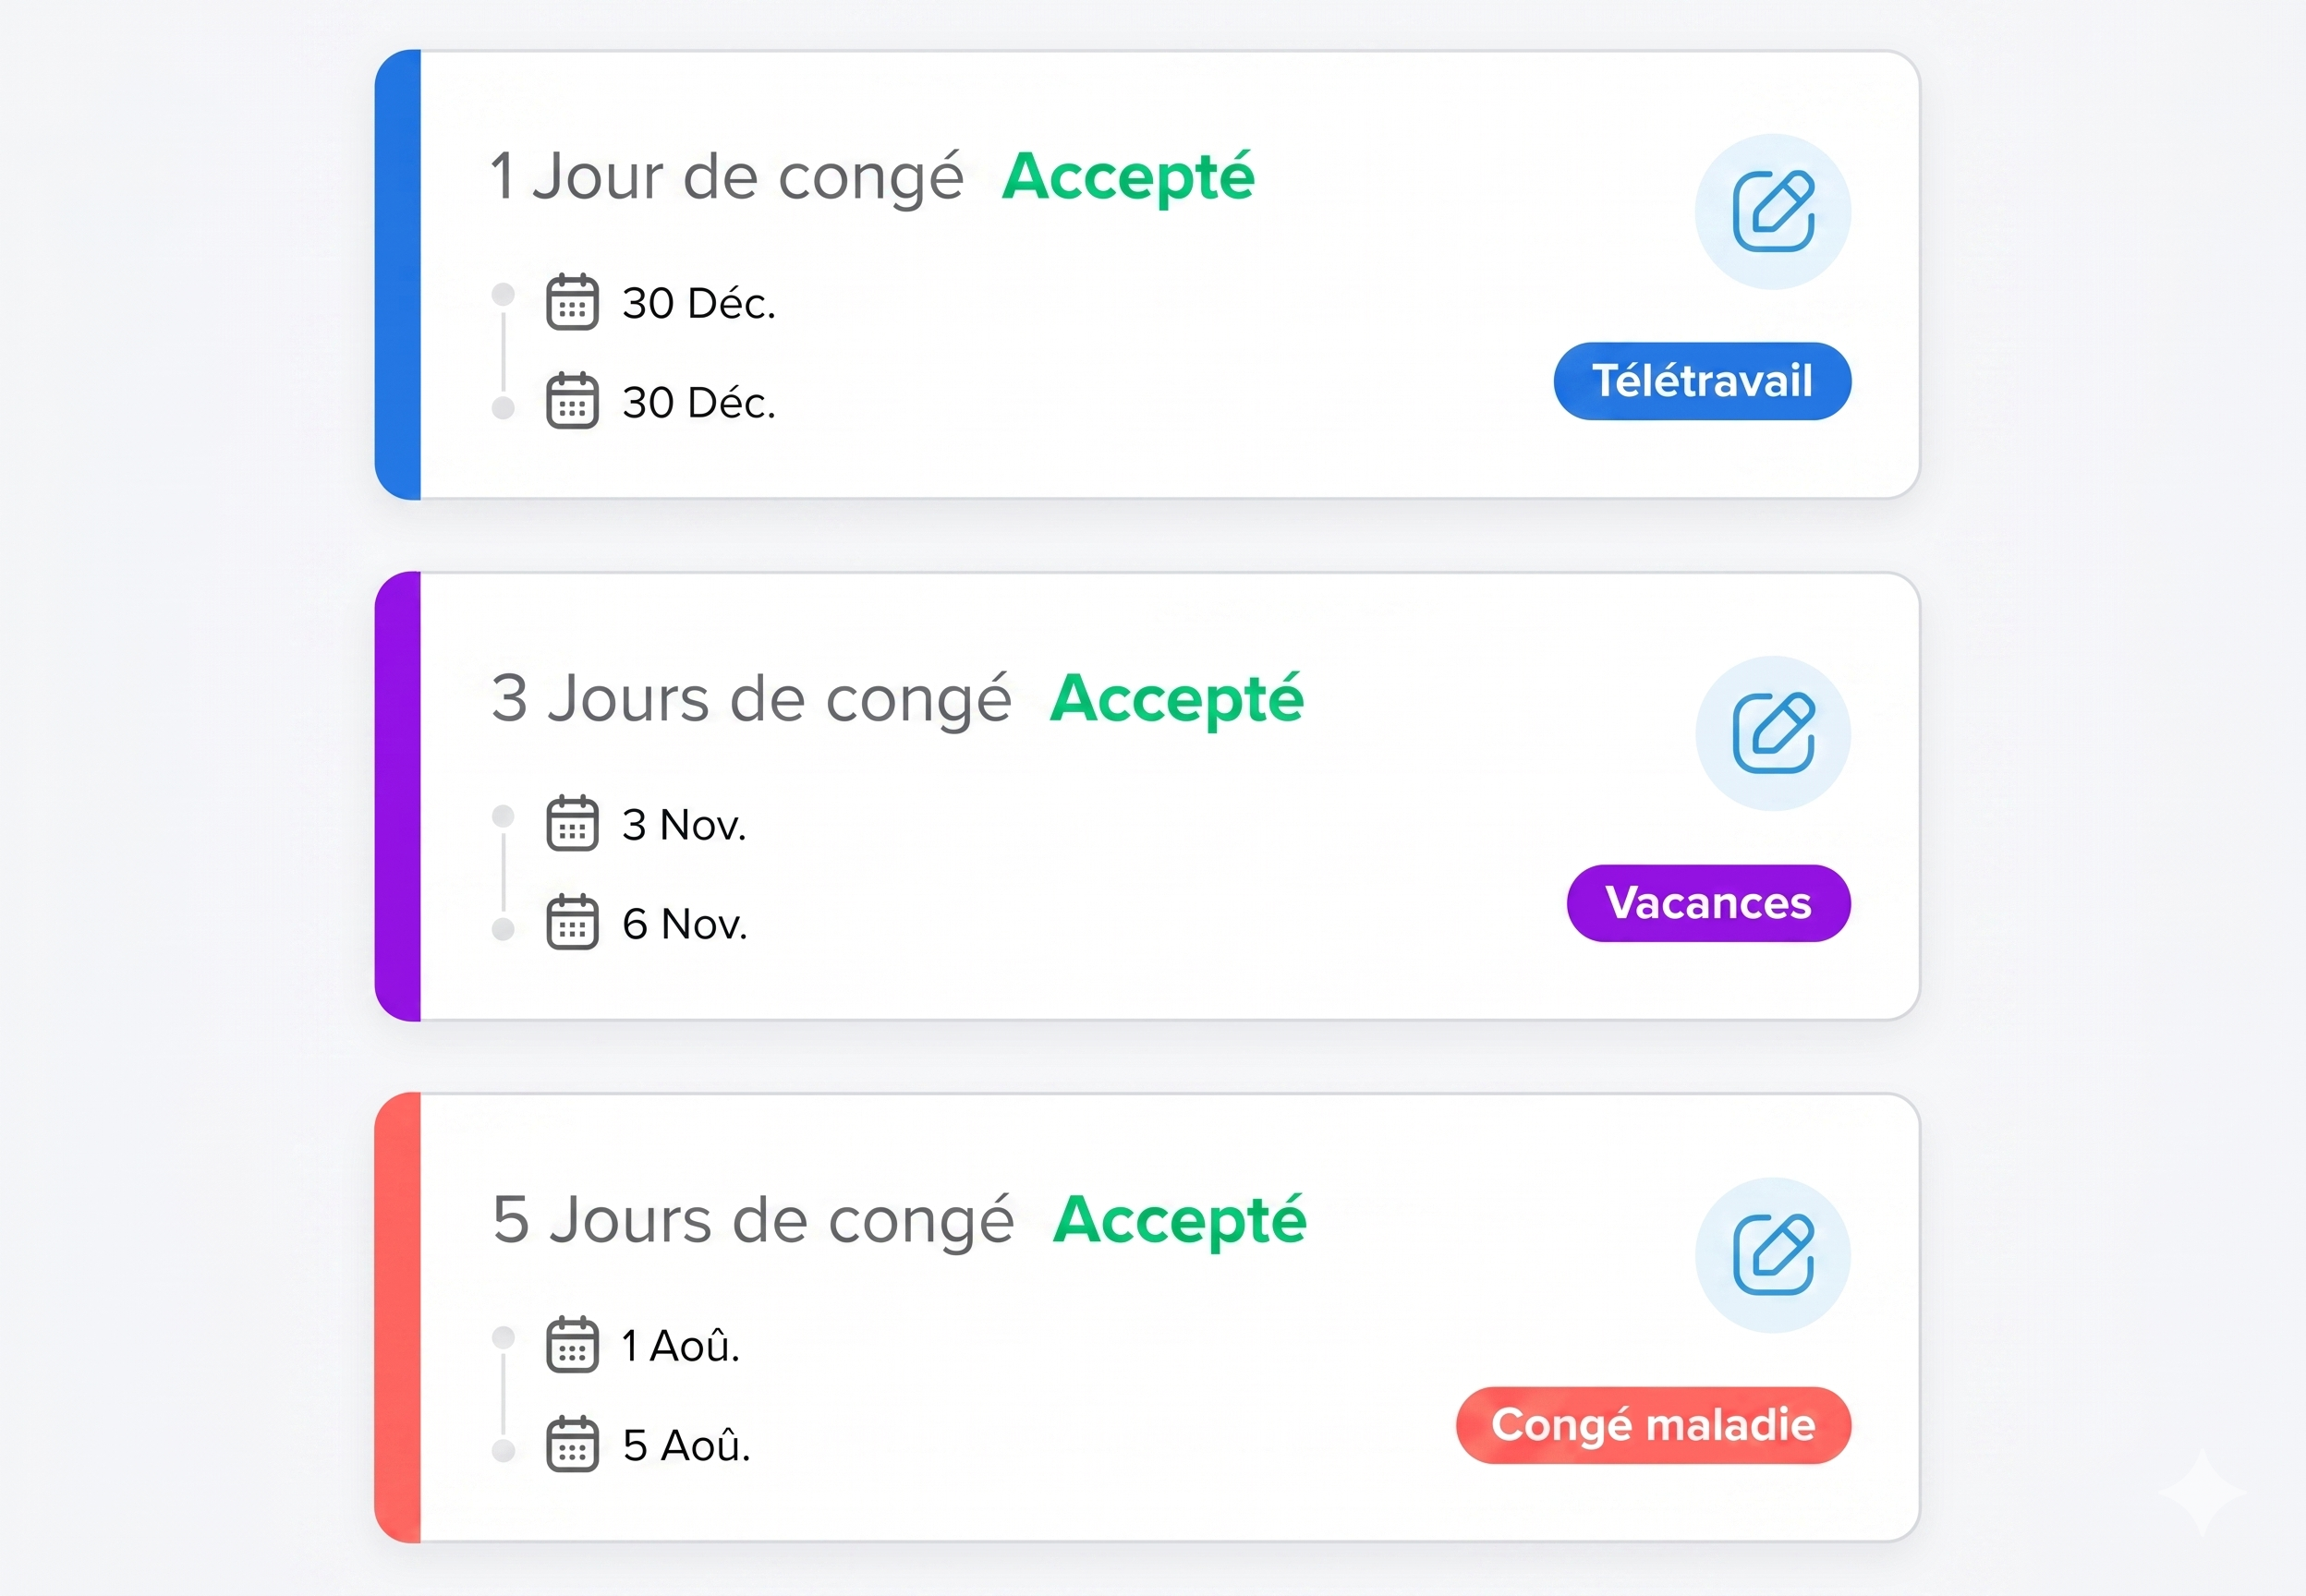This screenshot has height=1596, width=2306.
Task: Select the Congé maladie tag
Action: coord(1654,1425)
